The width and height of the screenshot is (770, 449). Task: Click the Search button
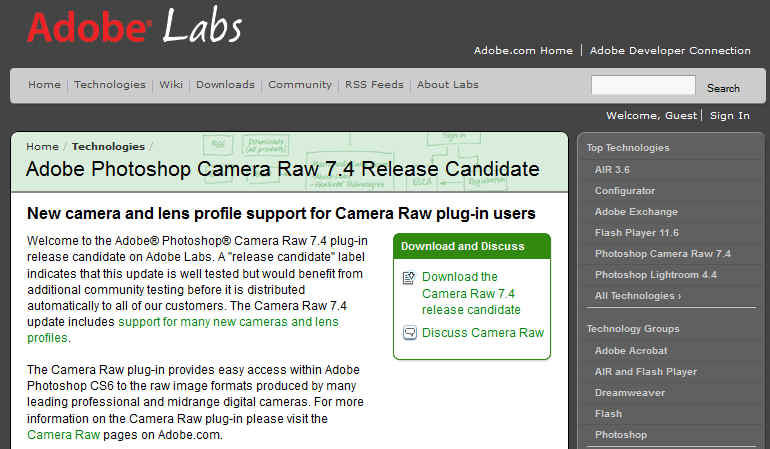[x=723, y=88]
